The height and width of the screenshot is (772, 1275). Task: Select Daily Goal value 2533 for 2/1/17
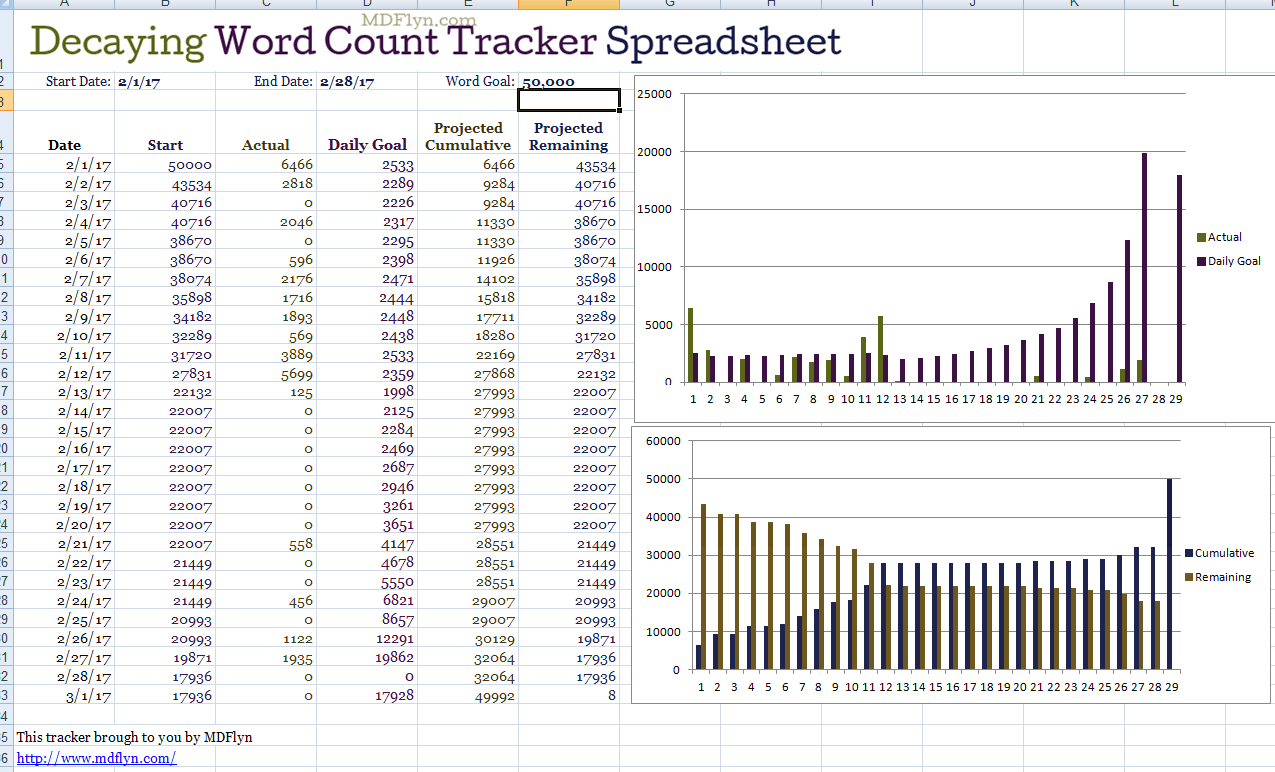pos(398,165)
